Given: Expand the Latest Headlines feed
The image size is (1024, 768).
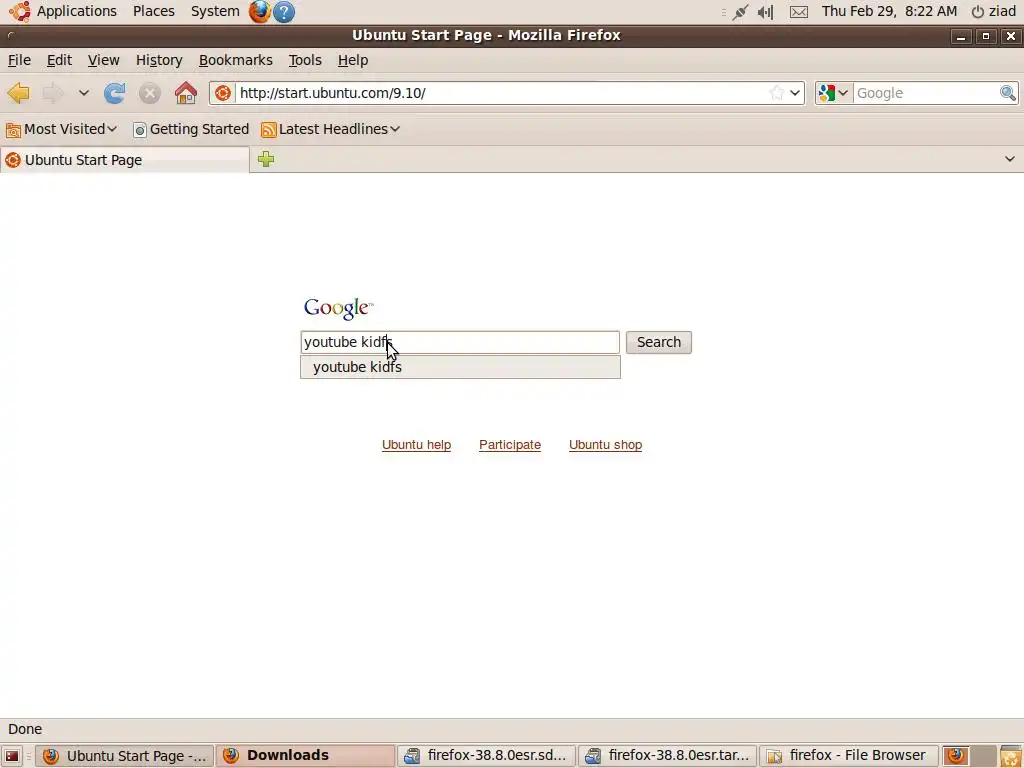Looking at the screenshot, I should point(330,129).
